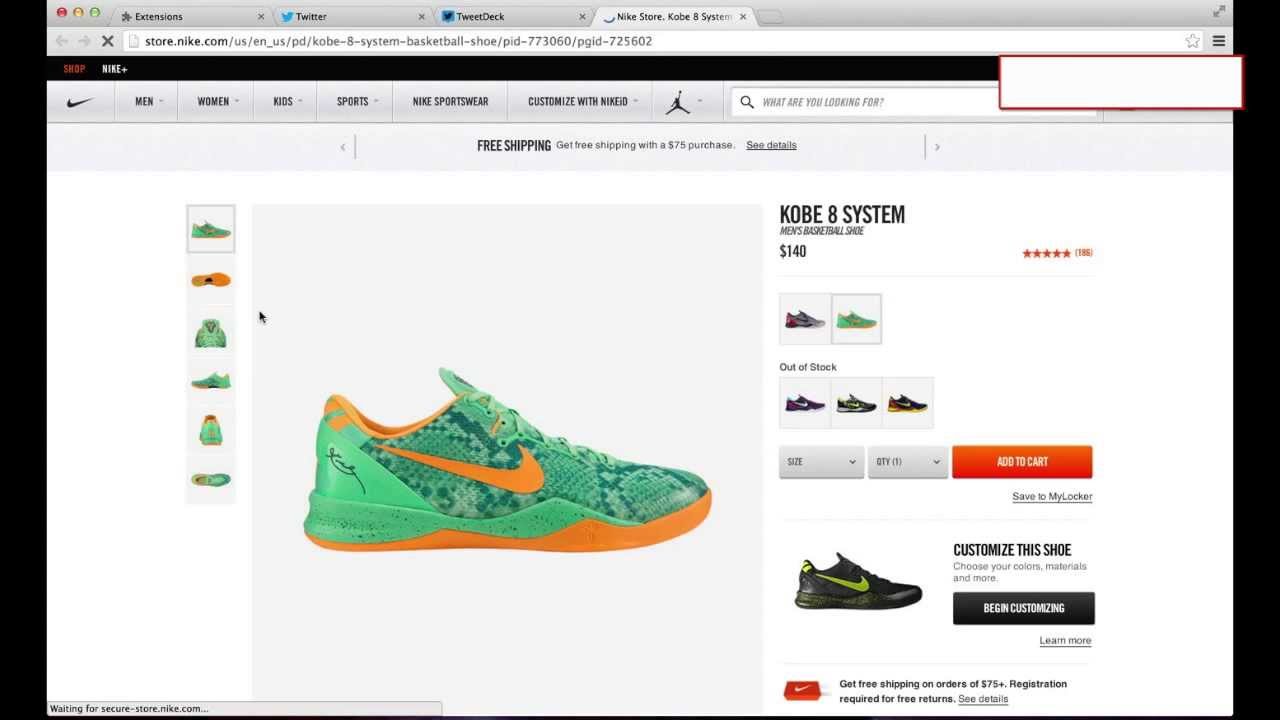This screenshot has height=720, width=1280.
Task: Click the browser address bar URL
Action: 398,41
